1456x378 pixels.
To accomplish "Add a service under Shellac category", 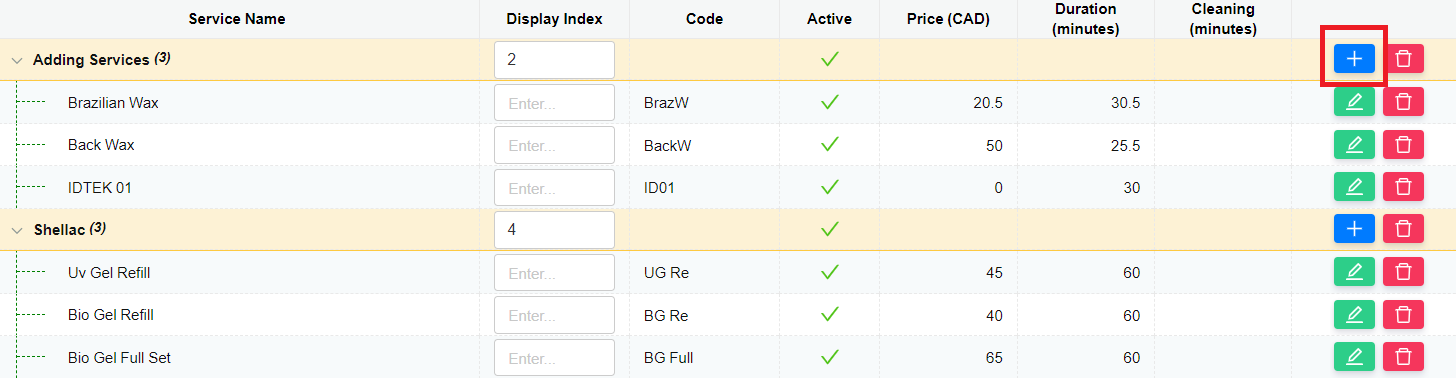I will pos(1354,229).
